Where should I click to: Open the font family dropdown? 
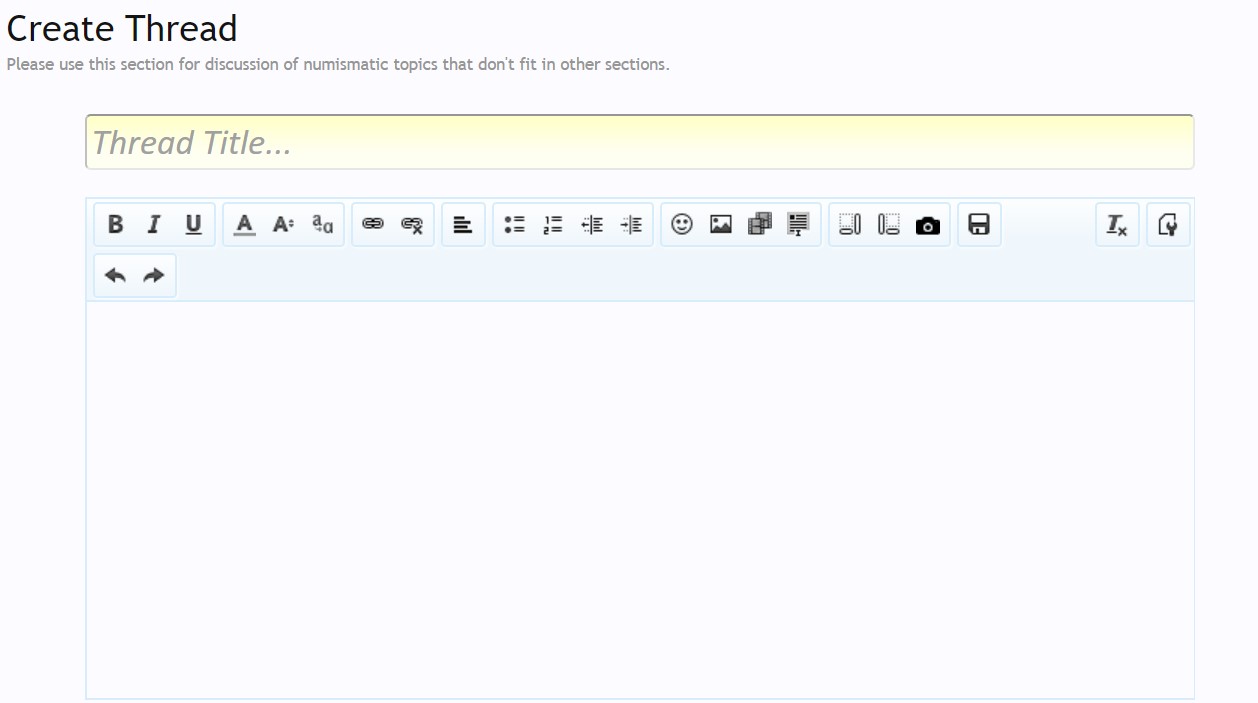(322, 225)
